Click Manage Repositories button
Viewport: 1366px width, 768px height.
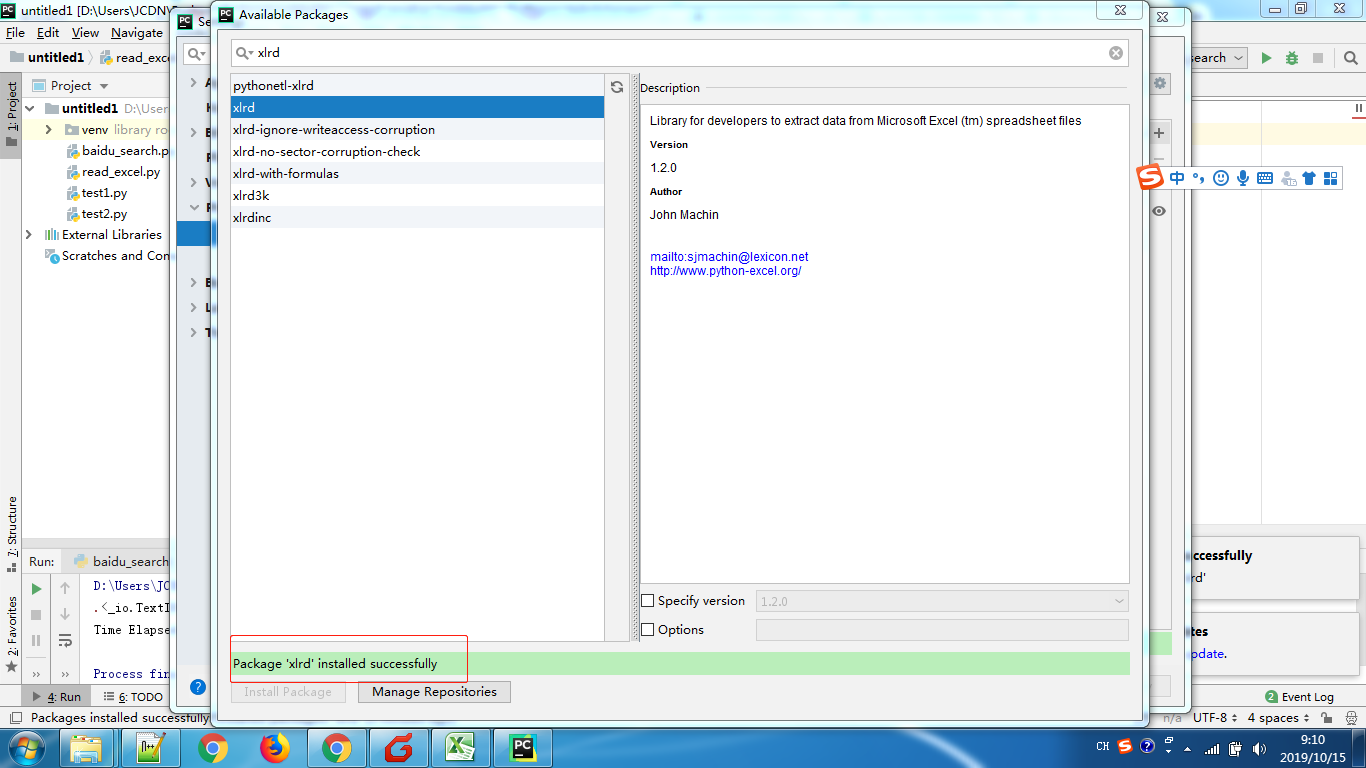pos(434,692)
